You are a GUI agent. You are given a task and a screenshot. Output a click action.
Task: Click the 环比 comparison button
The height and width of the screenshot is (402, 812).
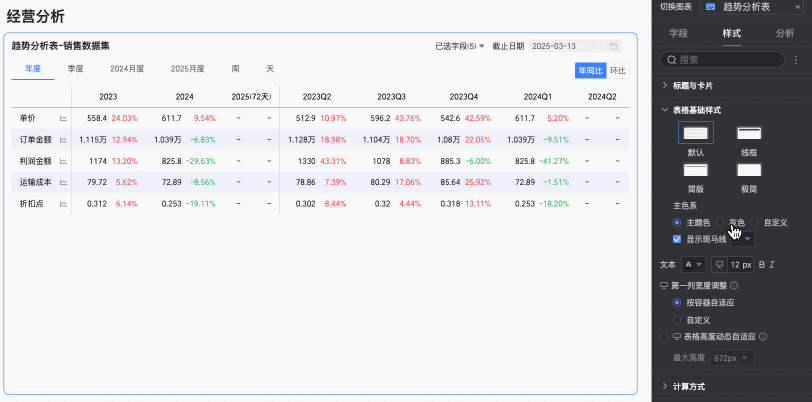[618, 71]
